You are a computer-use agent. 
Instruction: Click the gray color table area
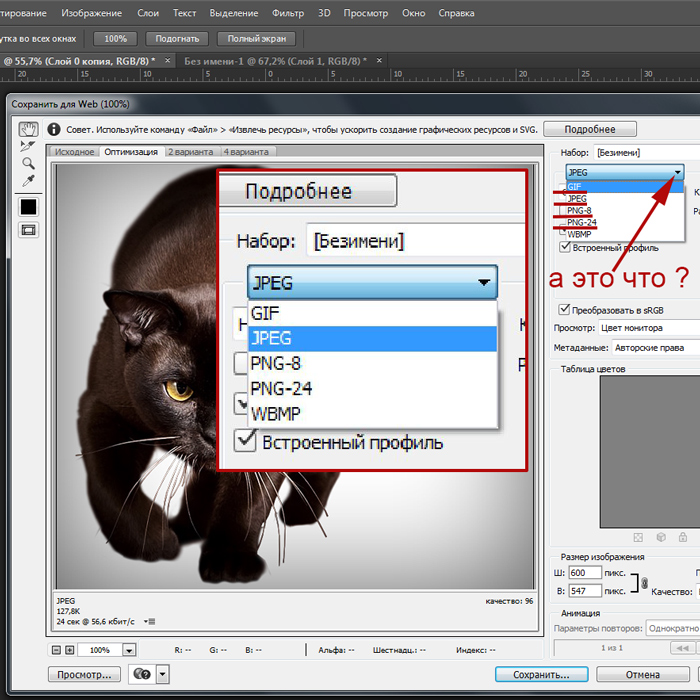(650, 451)
